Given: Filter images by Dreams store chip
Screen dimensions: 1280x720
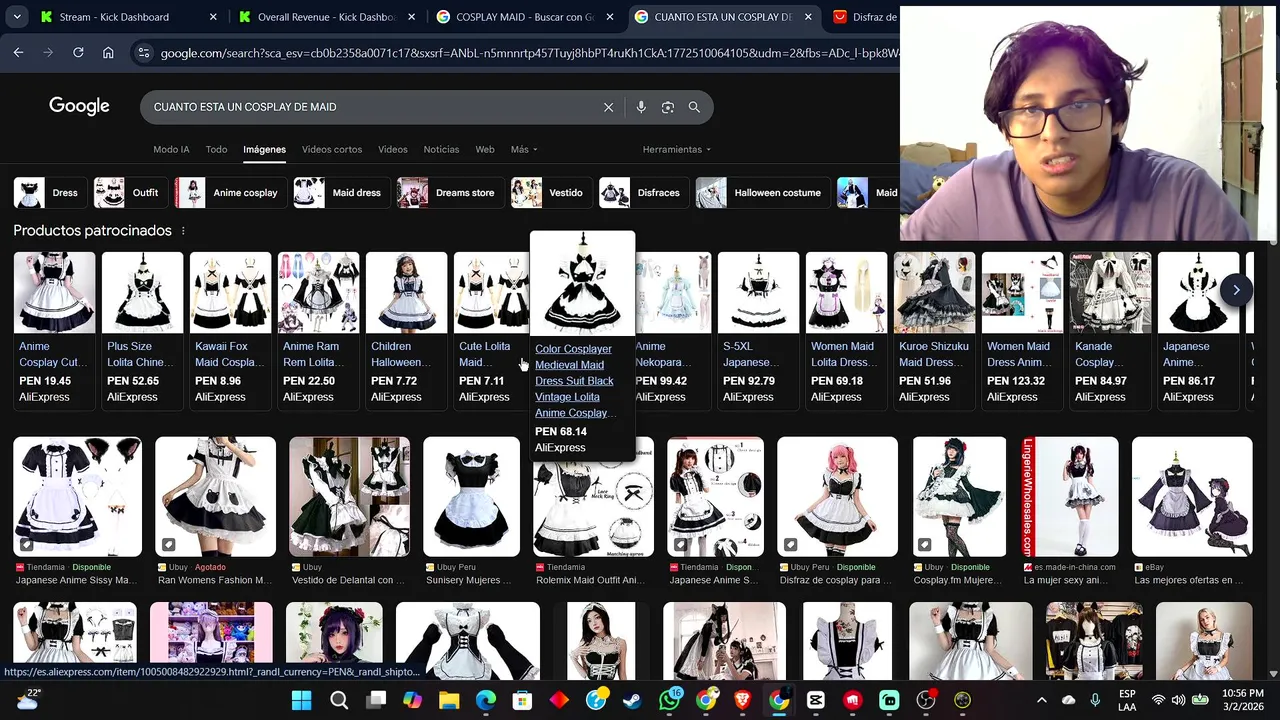Looking at the screenshot, I should pyautogui.click(x=450, y=193).
